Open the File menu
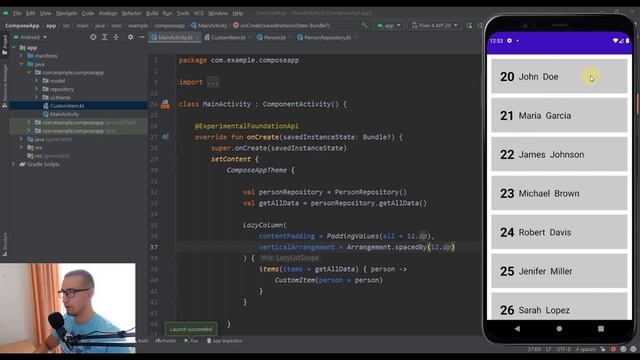The width and height of the screenshot is (640, 360). (17, 13)
